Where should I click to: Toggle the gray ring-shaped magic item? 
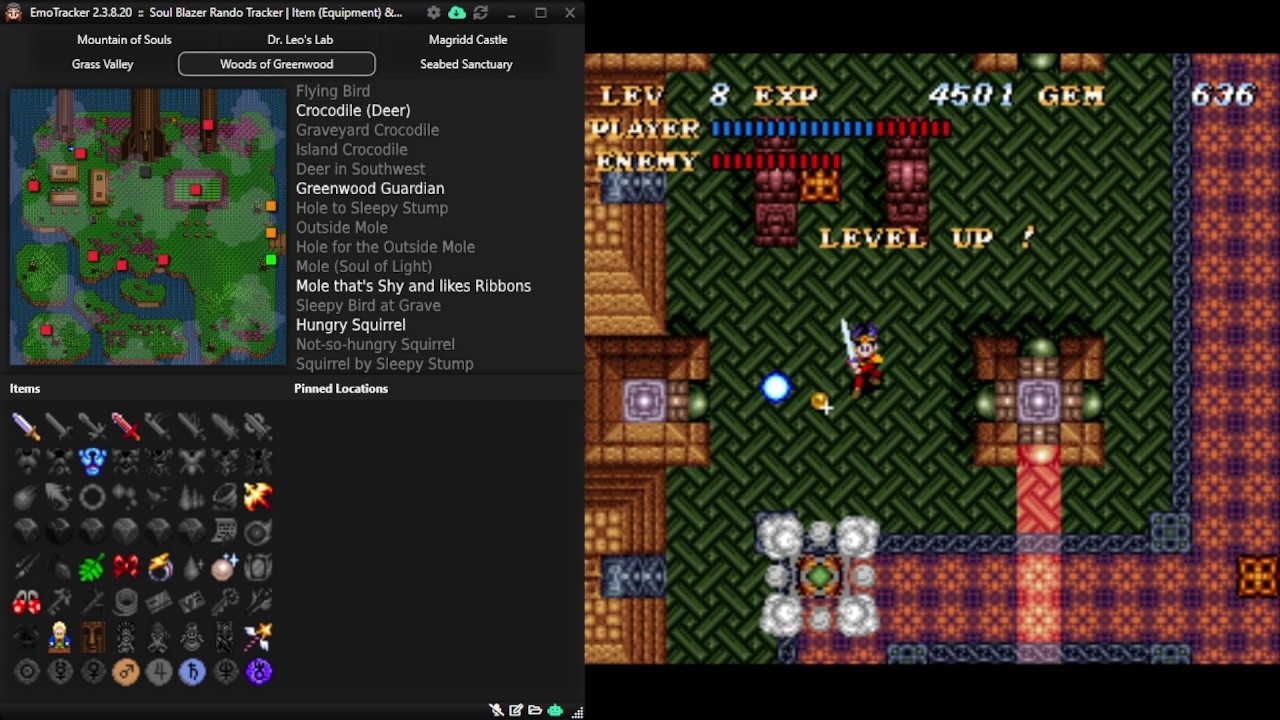pyautogui.click(x=92, y=496)
